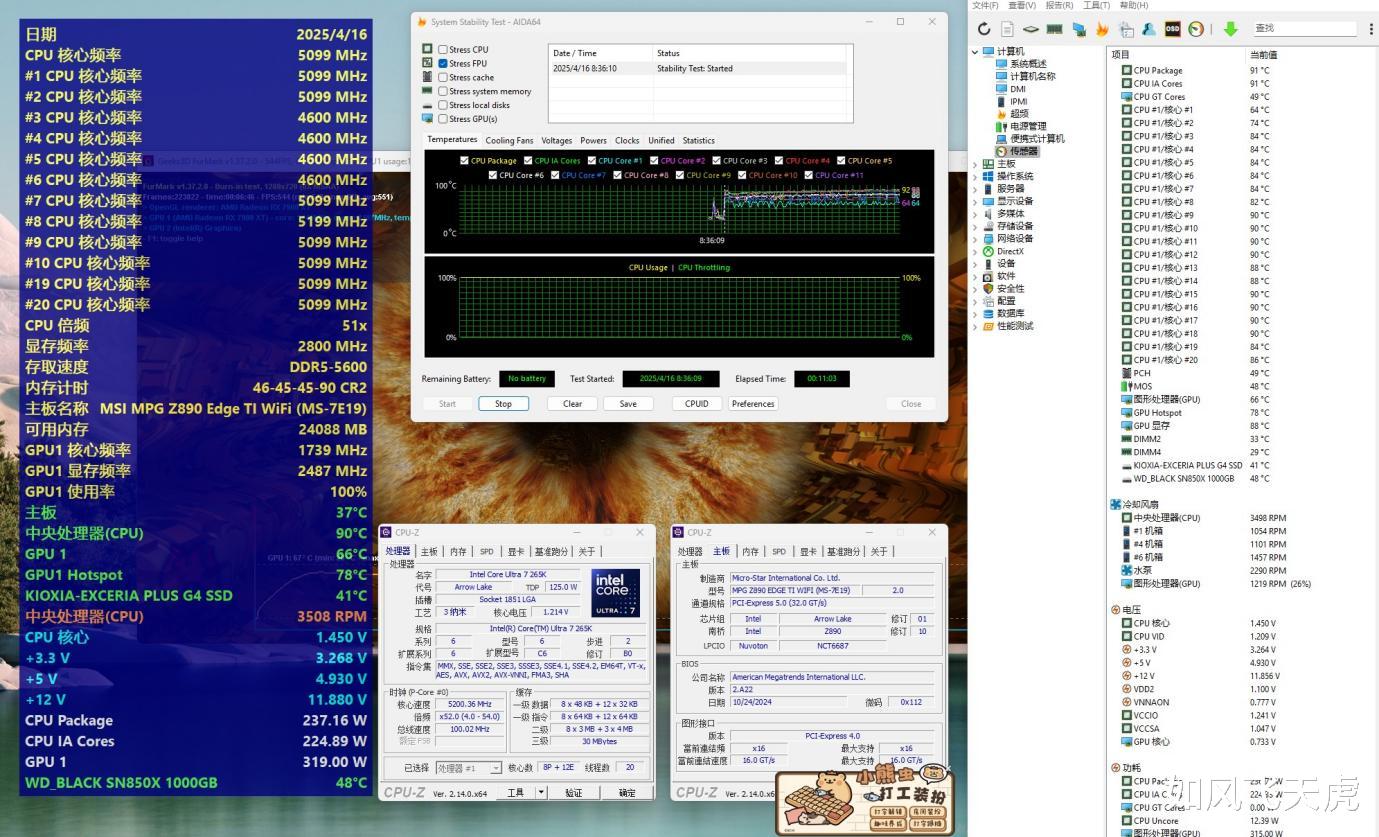The width and height of the screenshot is (1379, 837).
Task: Click the 查找 search input field
Action: click(1305, 29)
